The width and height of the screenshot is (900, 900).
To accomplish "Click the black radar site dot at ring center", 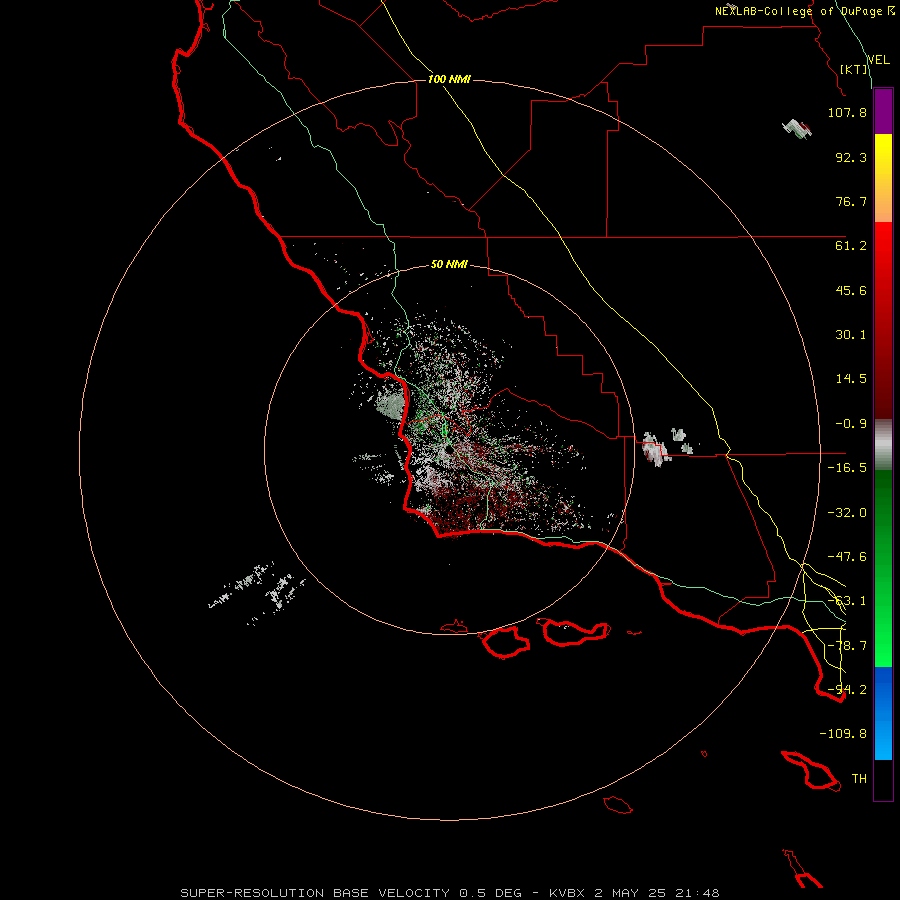I will 448,451.
